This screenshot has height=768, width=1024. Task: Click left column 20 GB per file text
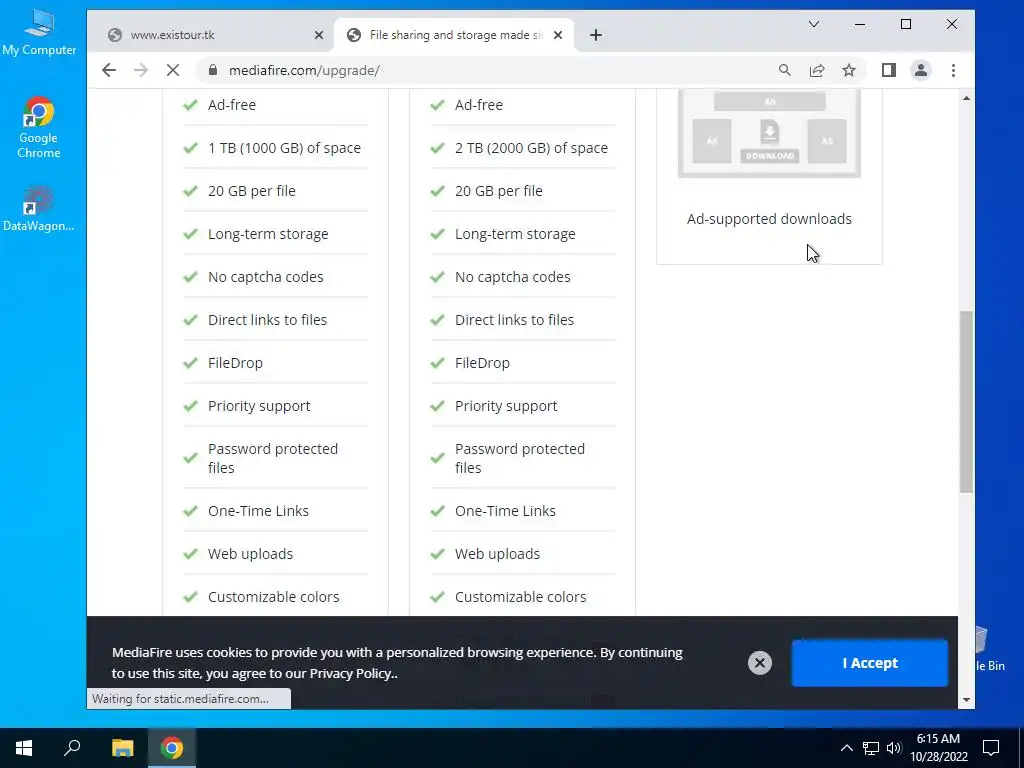click(251, 191)
